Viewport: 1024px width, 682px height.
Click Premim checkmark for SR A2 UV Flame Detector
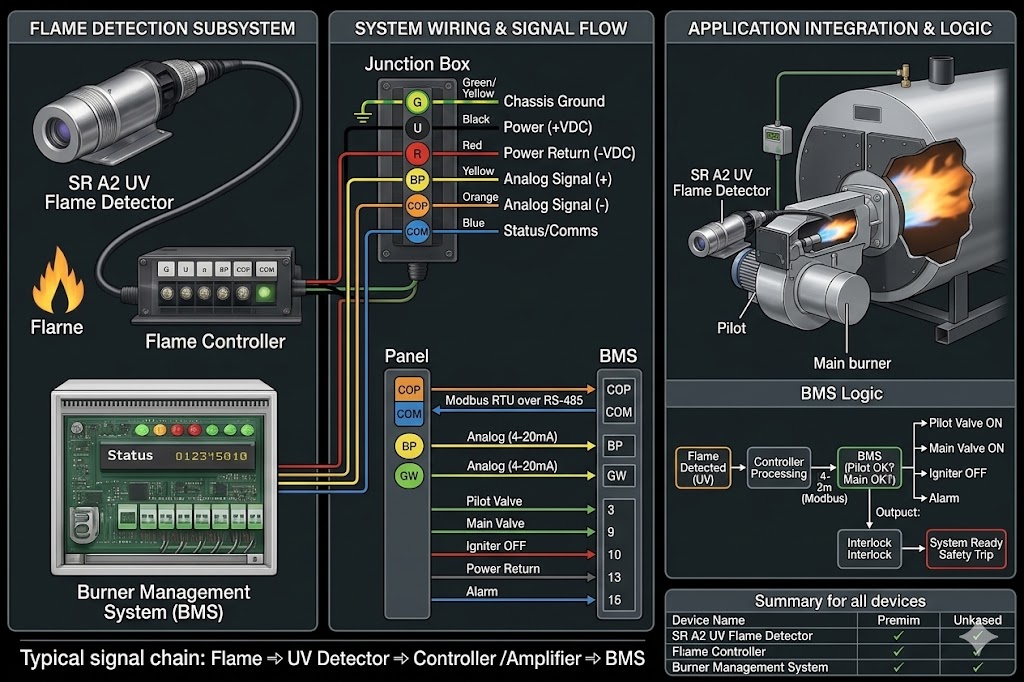click(899, 636)
